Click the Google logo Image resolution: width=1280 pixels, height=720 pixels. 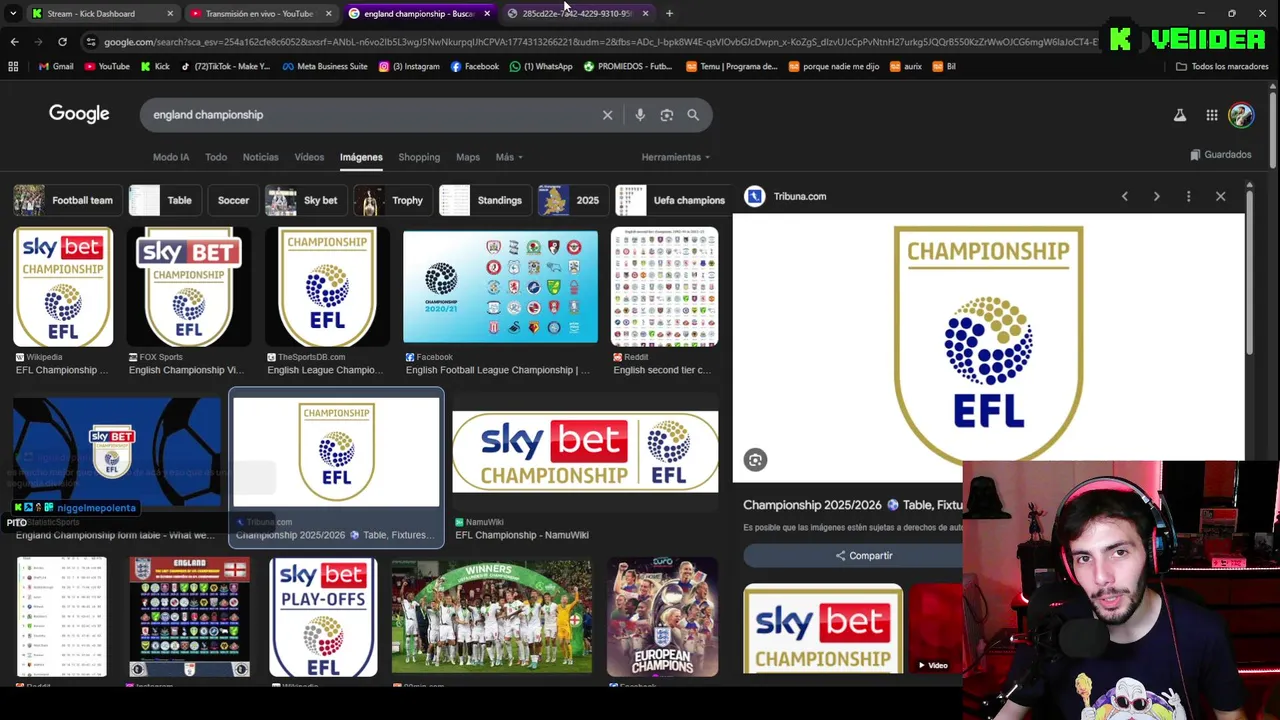(x=79, y=114)
